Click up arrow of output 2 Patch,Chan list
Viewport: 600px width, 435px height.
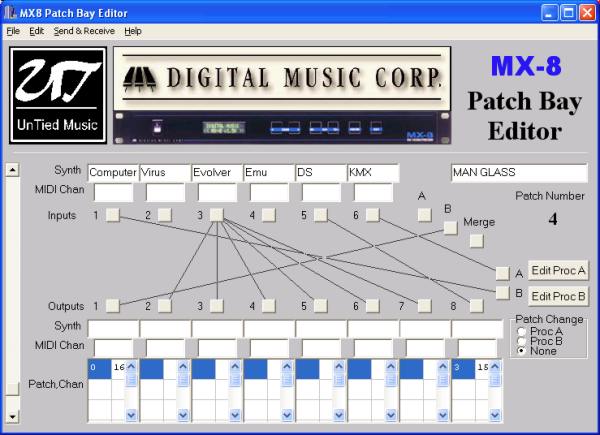[183, 367]
